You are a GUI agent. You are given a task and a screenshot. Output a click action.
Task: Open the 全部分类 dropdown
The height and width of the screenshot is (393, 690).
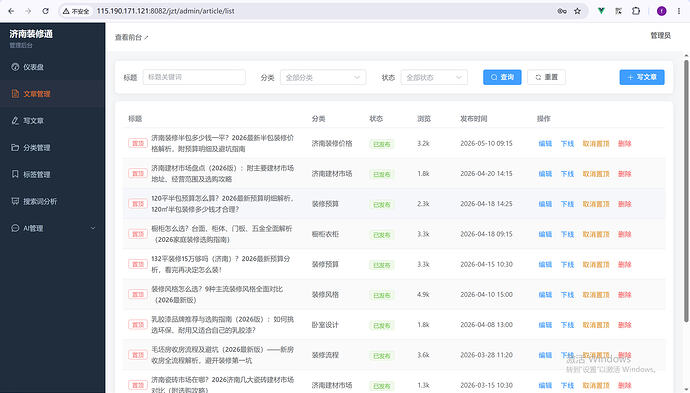click(323, 77)
